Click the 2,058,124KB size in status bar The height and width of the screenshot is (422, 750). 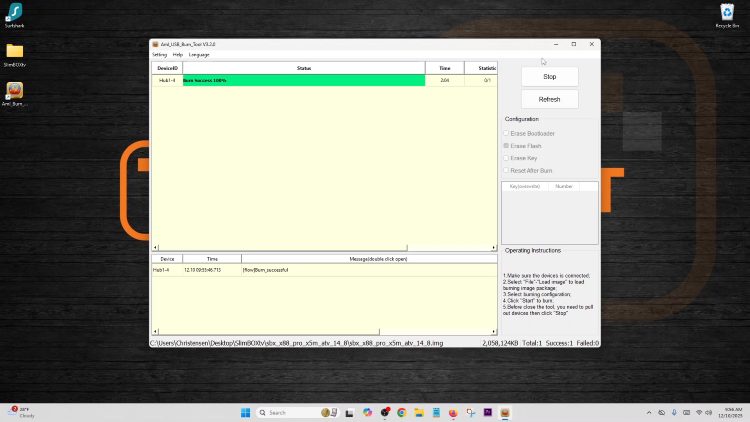[x=500, y=343]
